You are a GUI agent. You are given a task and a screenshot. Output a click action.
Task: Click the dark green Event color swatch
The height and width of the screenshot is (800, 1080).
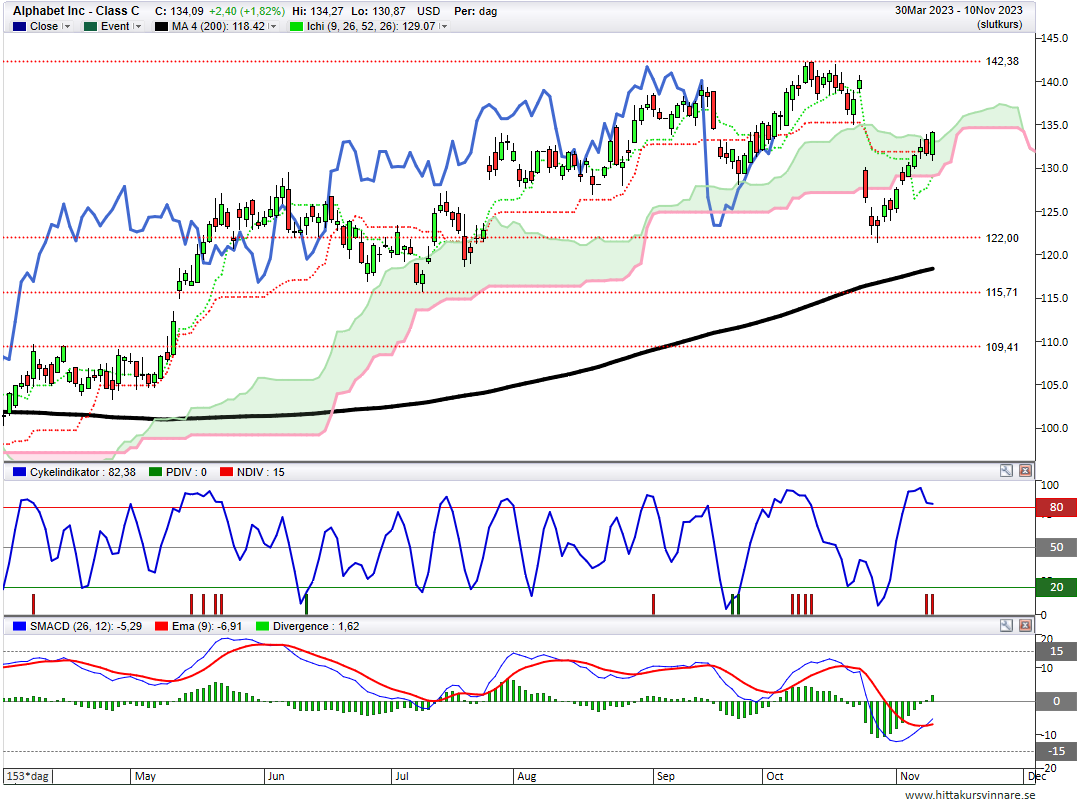[x=90, y=26]
